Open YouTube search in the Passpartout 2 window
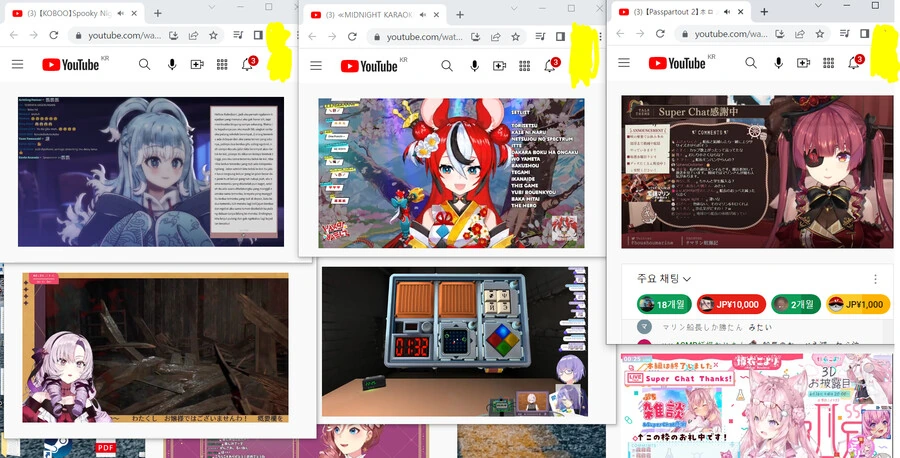Image resolution: width=900 pixels, height=458 pixels. click(751, 63)
